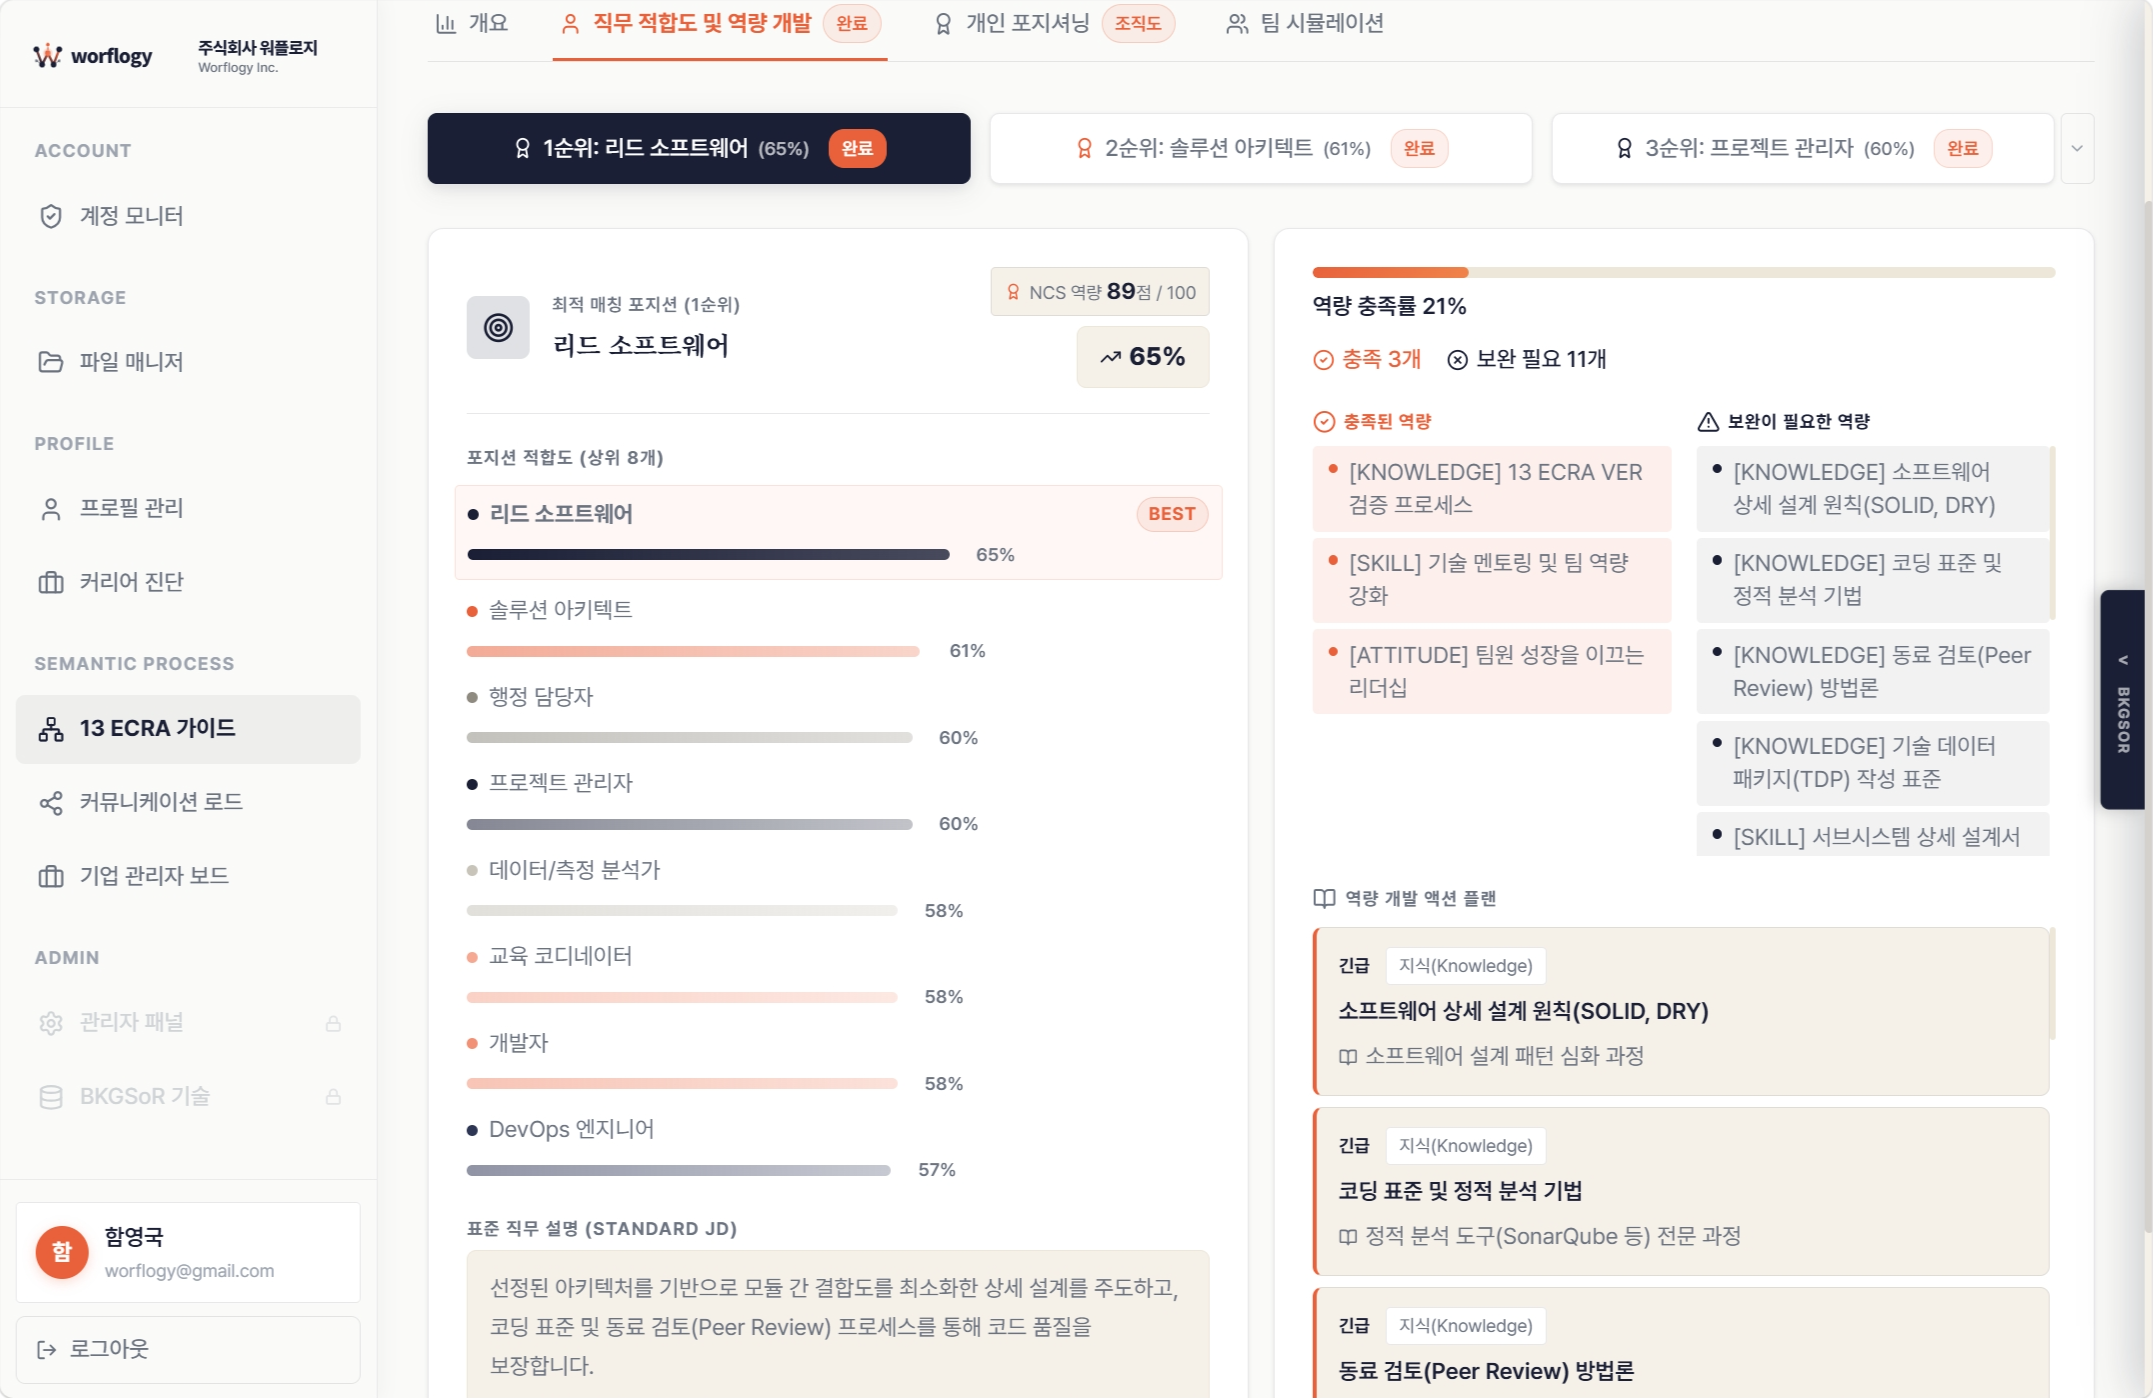Click the check-circle icon beside 충족 3개
Screen dimensions: 2153x1398
click(x=1323, y=360)
